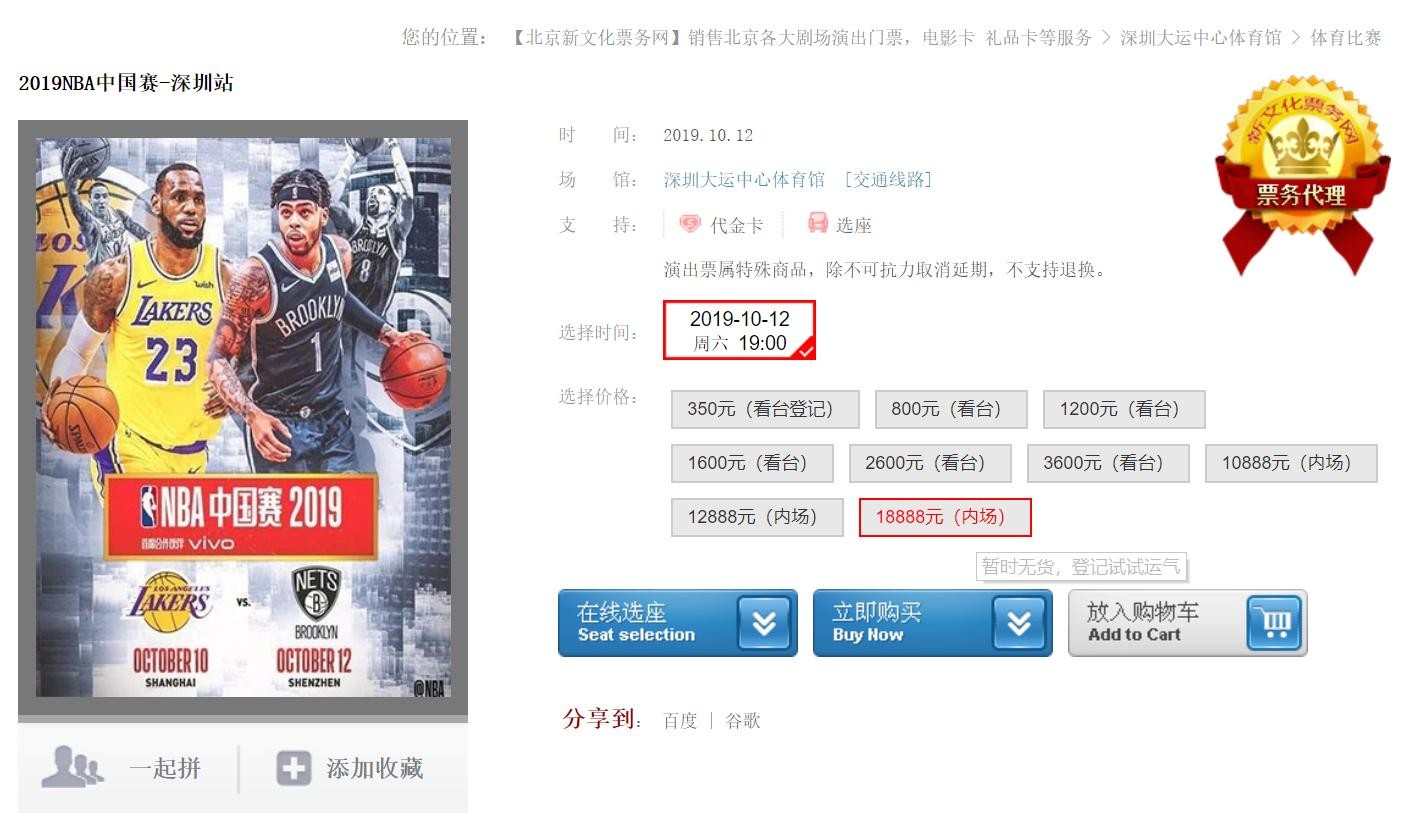Viewport: 1417px width, 813px height.
Task: Click the 票务代理 gold medal badge
Action: [1301, 176]
